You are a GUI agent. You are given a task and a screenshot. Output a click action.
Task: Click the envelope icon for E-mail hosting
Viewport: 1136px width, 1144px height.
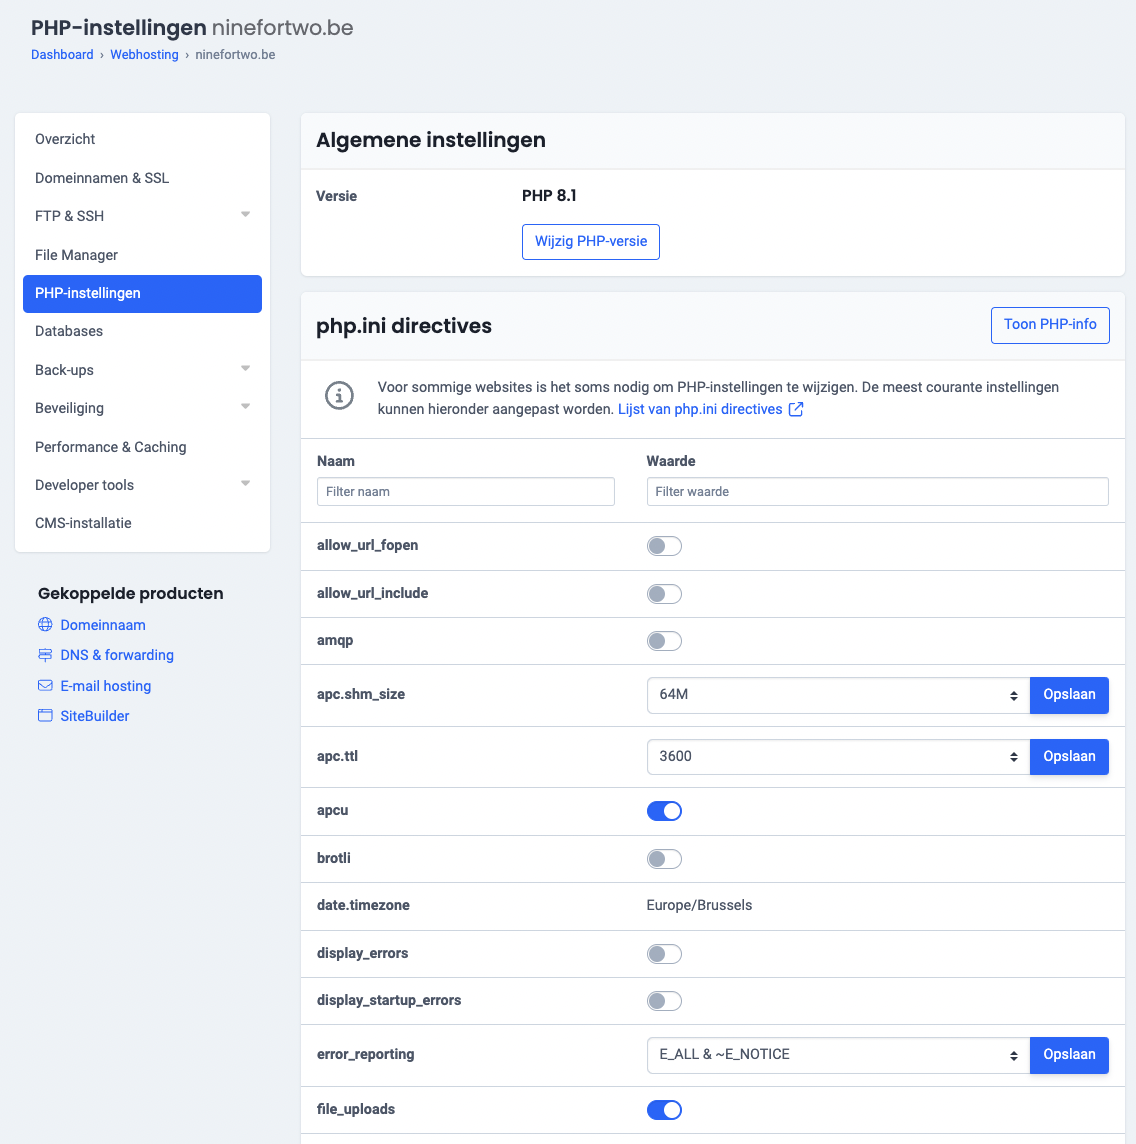[x=45, y=686]
